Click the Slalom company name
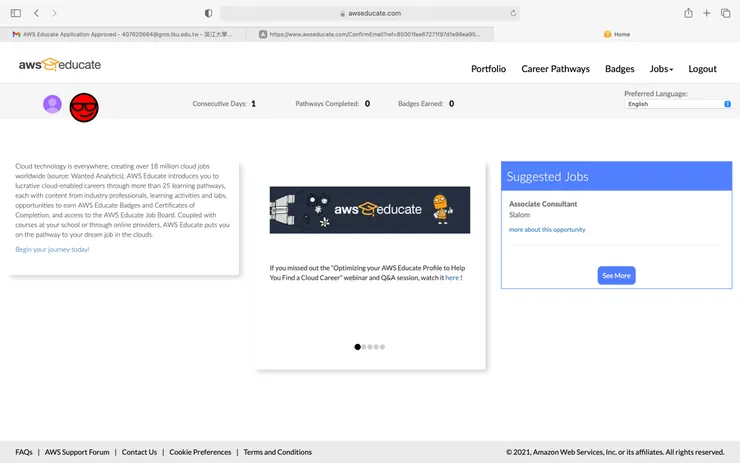The image size is (740, 463). pyautogui.click(x=519, y=215)
